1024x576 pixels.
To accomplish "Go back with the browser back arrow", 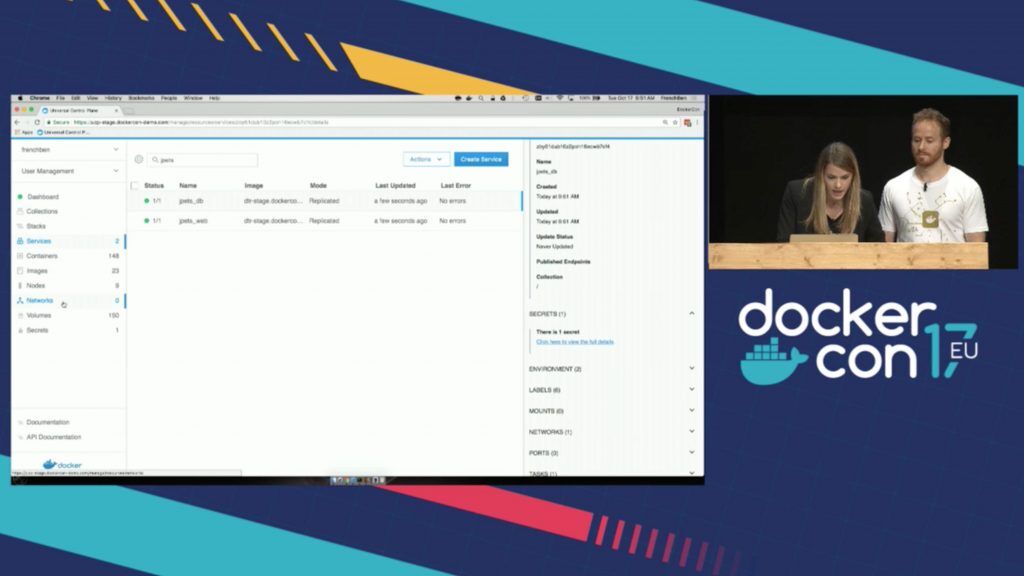I will [18, 122].
